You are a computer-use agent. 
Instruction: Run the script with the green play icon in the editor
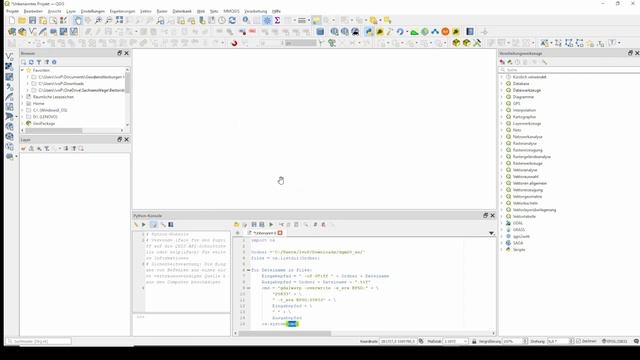271,224
